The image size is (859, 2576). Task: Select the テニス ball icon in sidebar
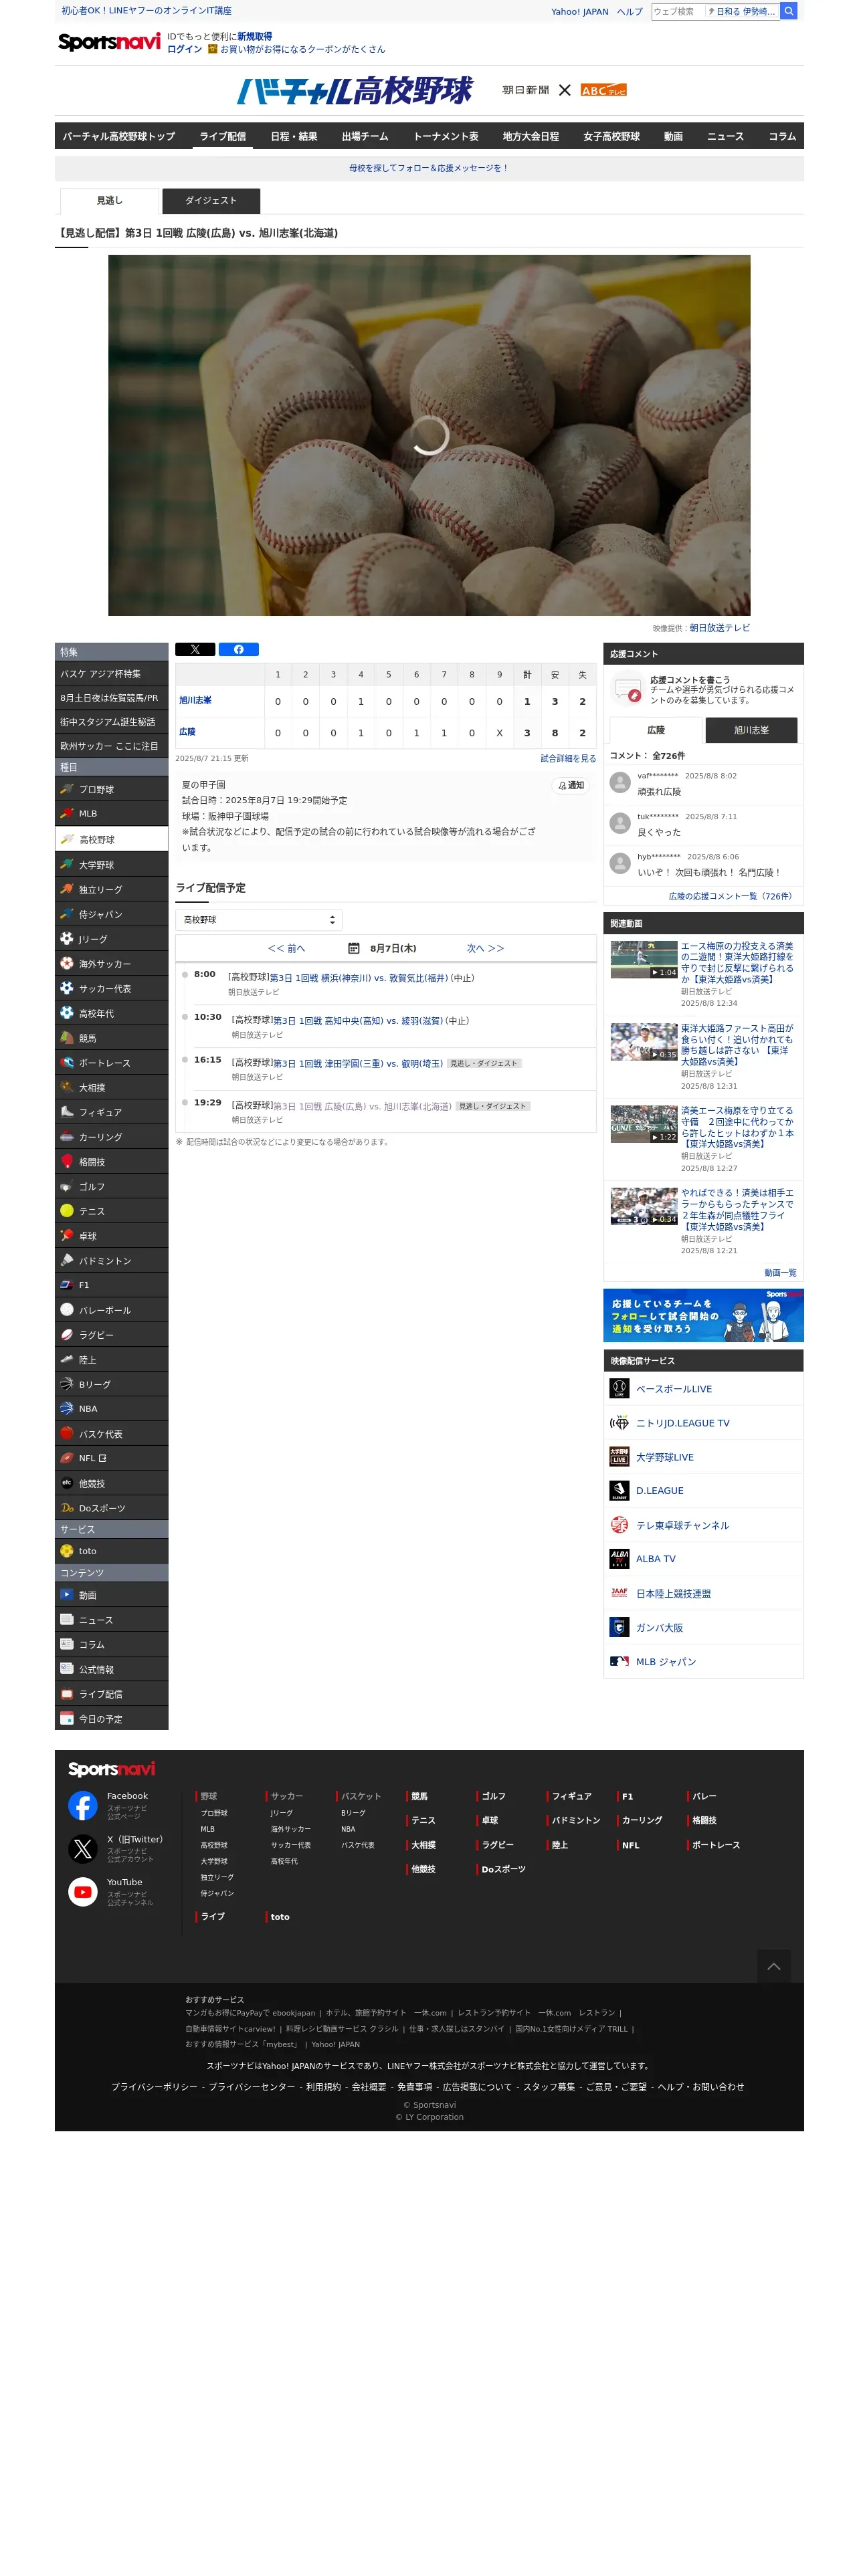67,1210
